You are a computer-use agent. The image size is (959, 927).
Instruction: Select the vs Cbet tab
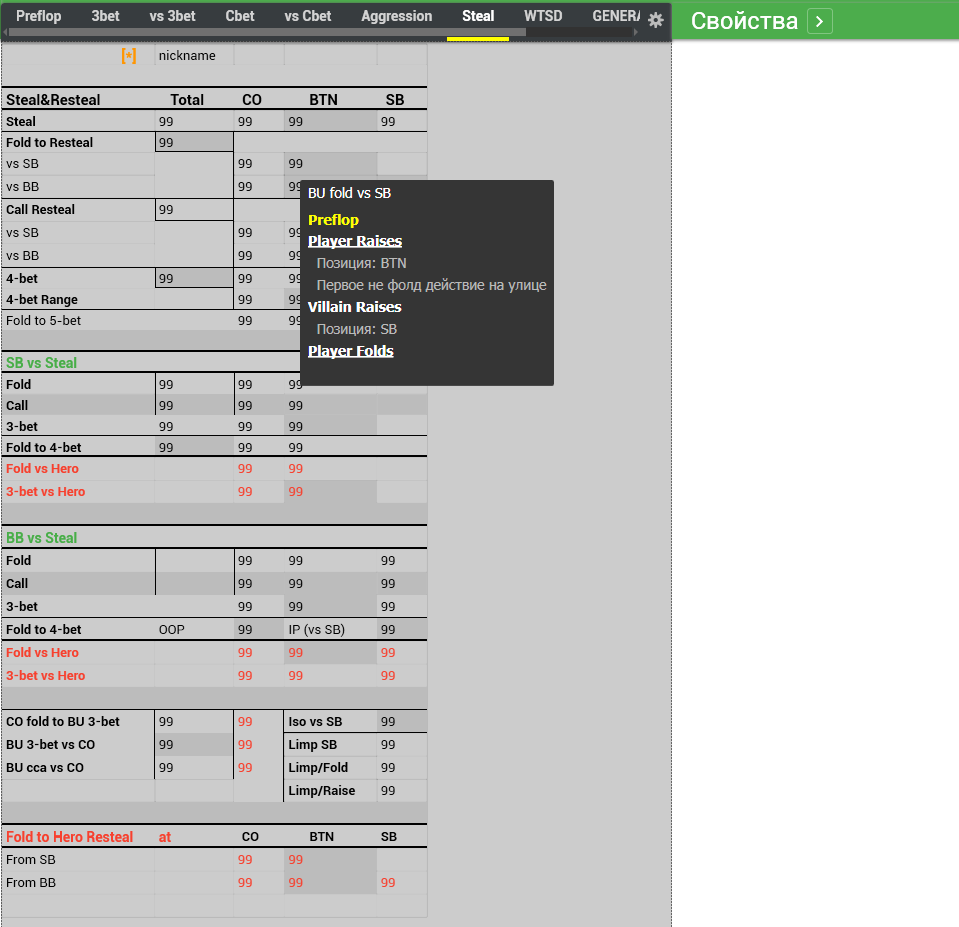[308, 17]
